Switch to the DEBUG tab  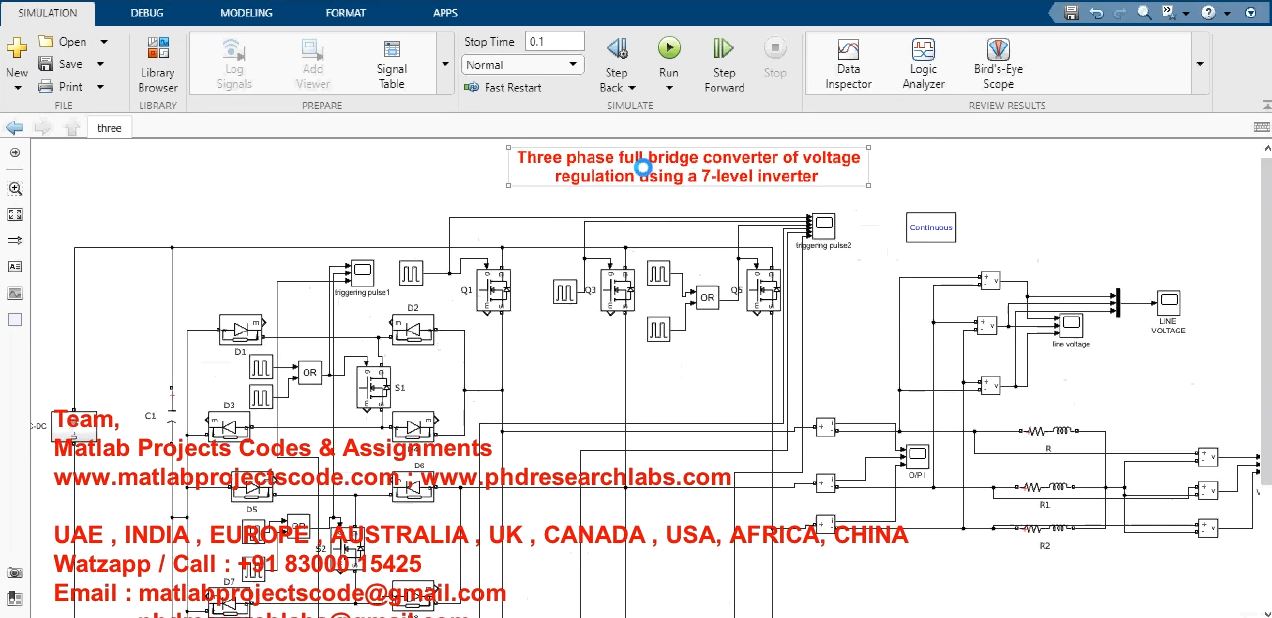(x=147, y=13)
